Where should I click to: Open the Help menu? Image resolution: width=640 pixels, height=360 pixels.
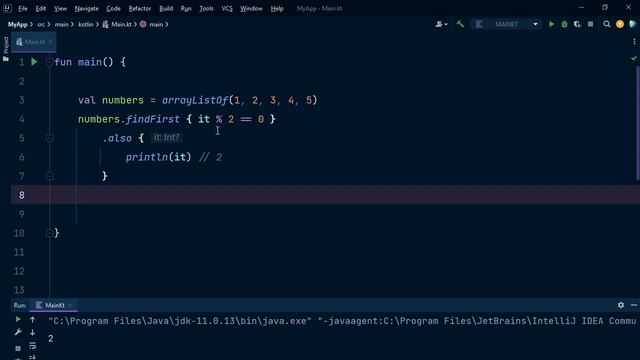[x=277, y=8]
